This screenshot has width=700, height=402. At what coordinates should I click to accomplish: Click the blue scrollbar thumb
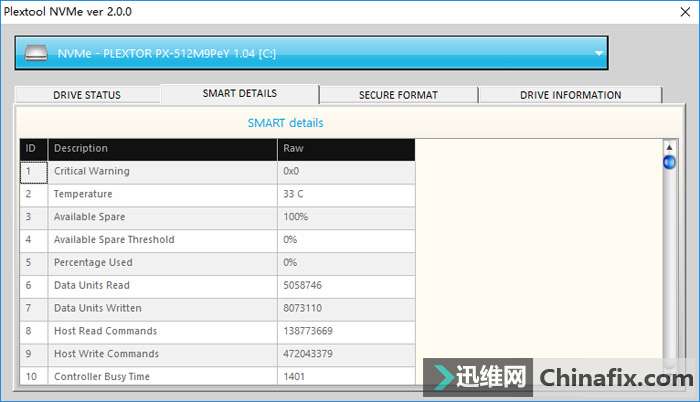point(669,162)
